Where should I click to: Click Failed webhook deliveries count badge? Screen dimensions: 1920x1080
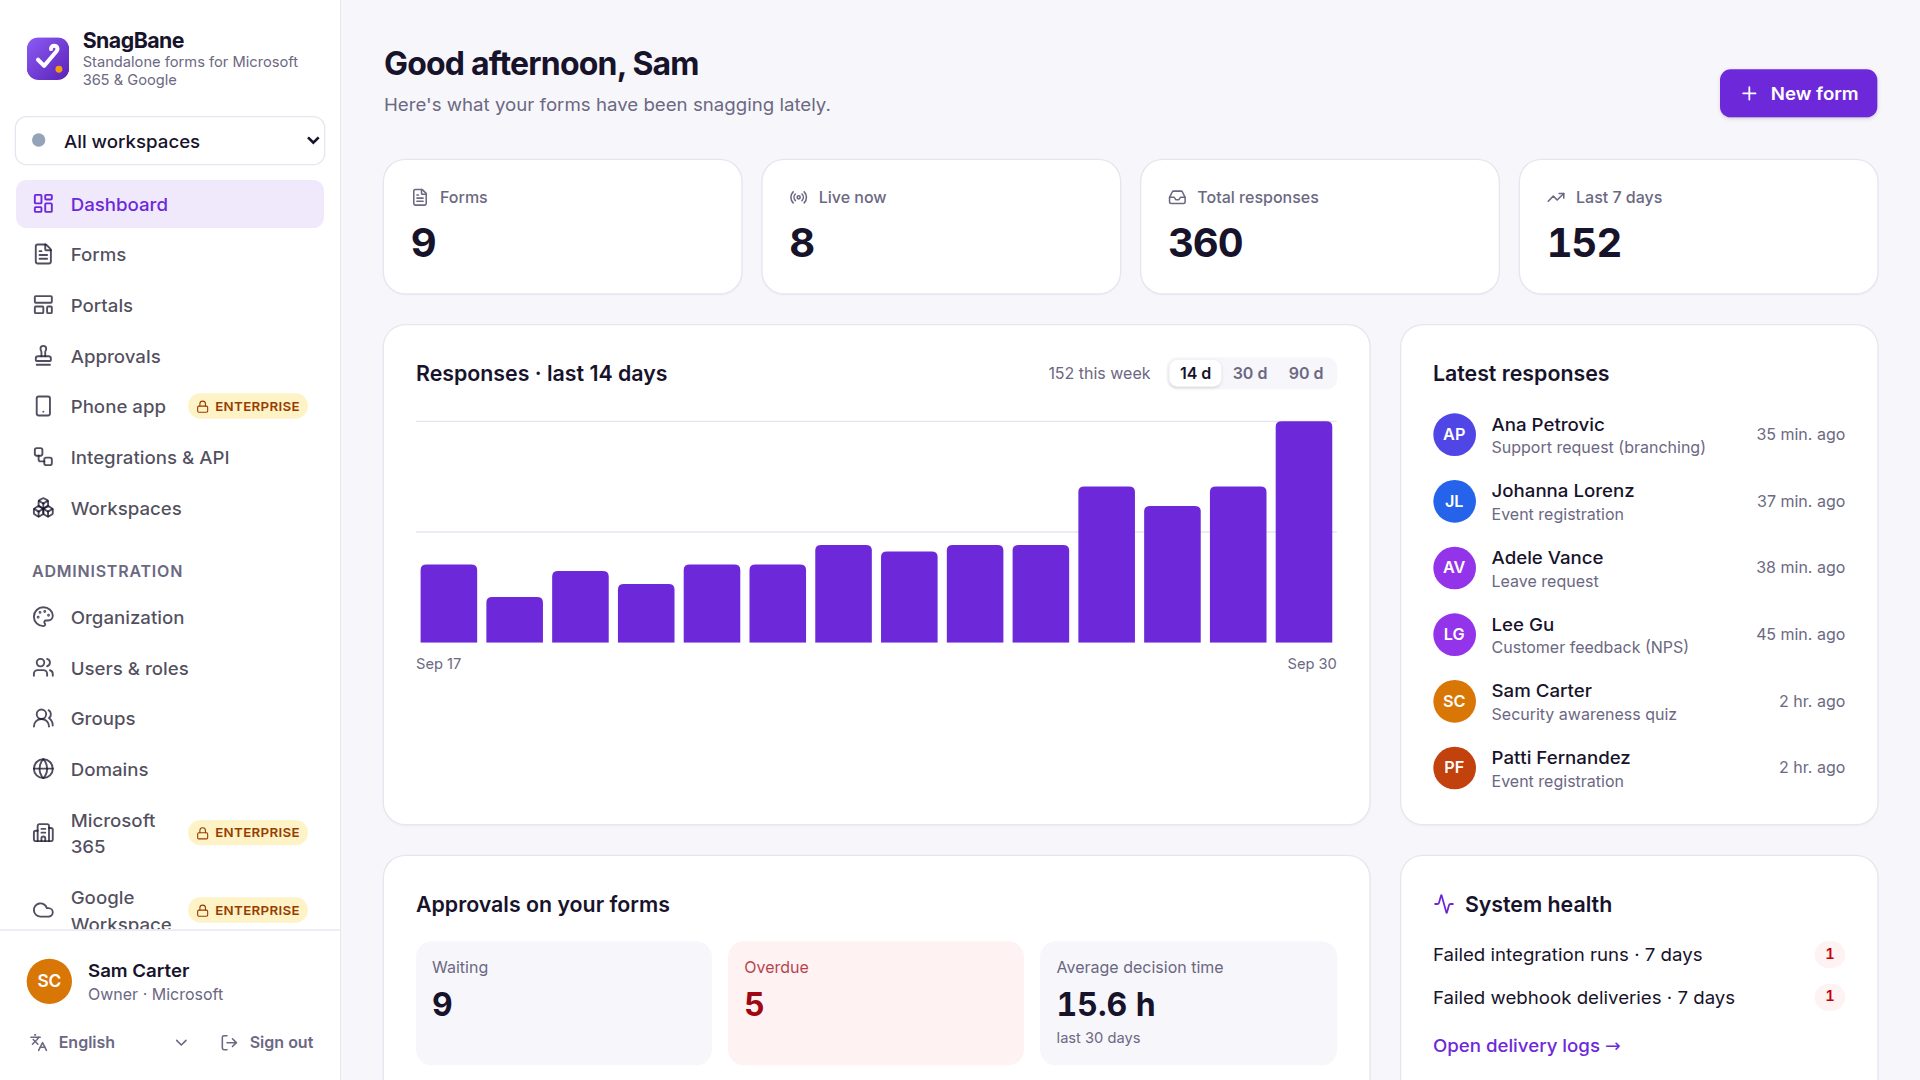(x=1829, y=996)
